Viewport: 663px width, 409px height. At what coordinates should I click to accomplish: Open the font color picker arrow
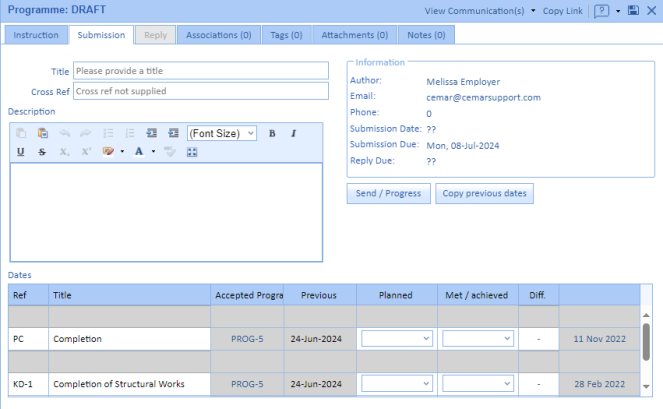(153, 152)
